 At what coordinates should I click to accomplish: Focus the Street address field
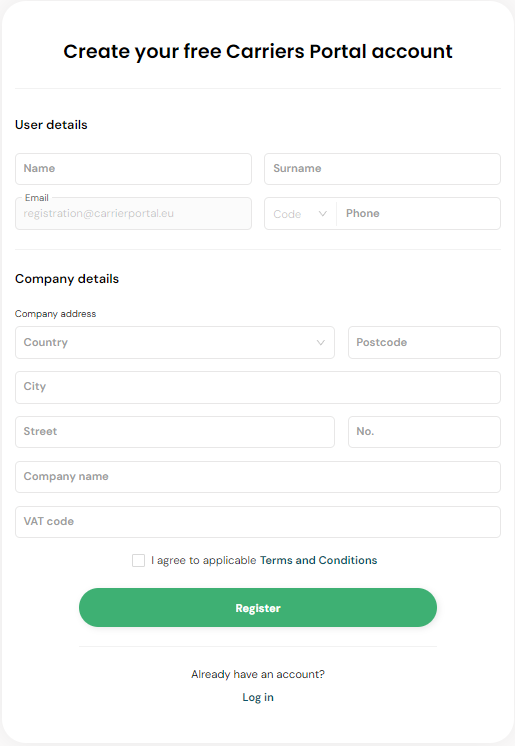175,432
